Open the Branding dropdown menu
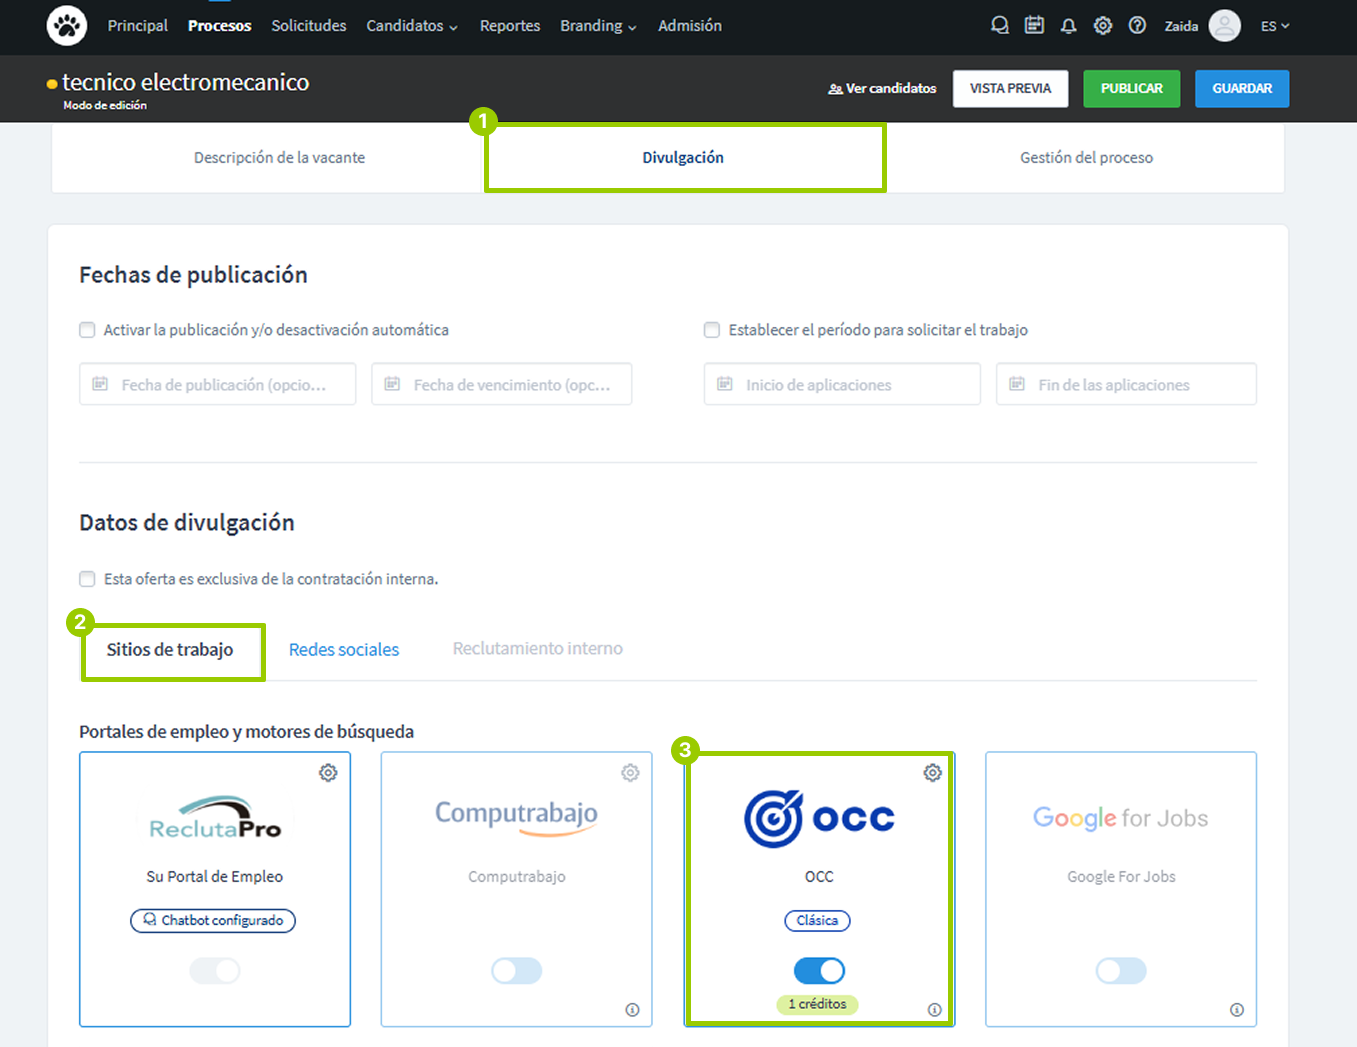Image resolution: width=1357 pixels, height=1047 pixels. click(x=598, y=25)
